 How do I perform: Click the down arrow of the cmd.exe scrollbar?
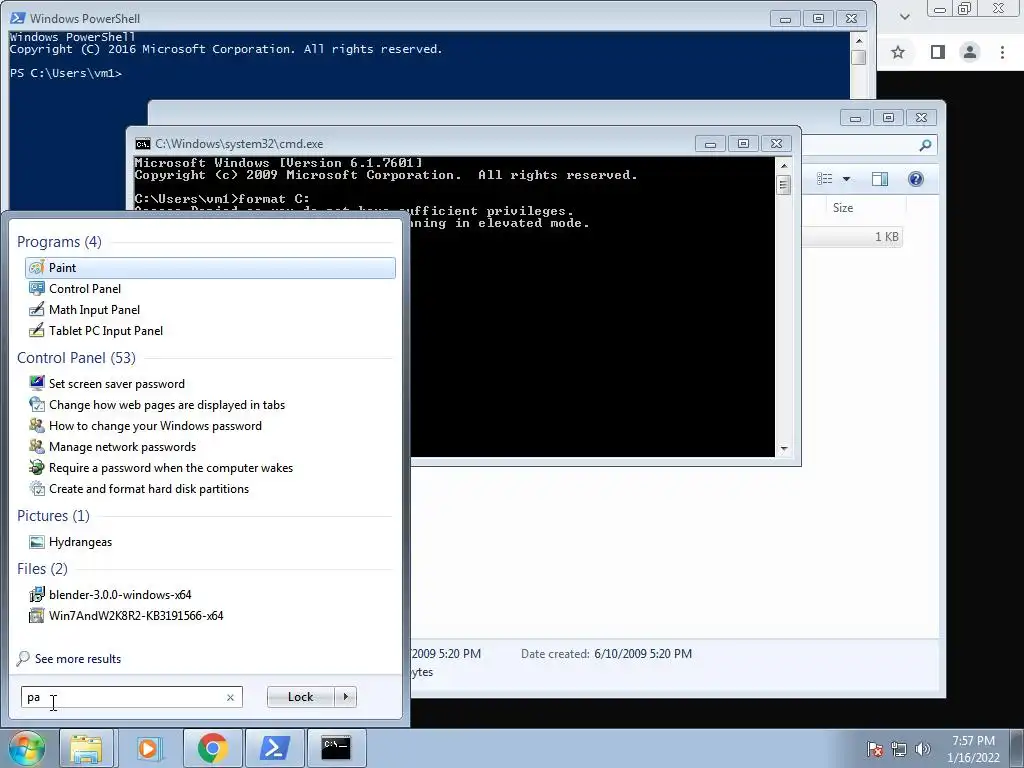[784, 449]
